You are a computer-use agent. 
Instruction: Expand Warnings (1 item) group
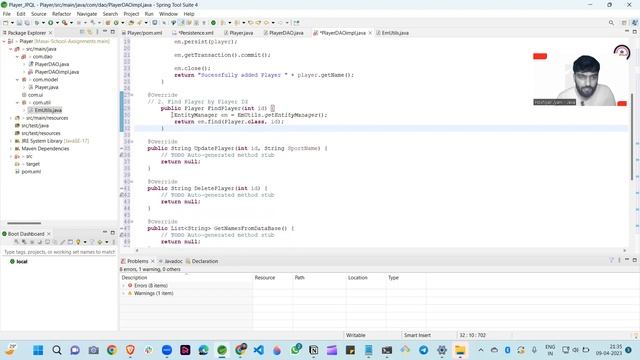124,293
